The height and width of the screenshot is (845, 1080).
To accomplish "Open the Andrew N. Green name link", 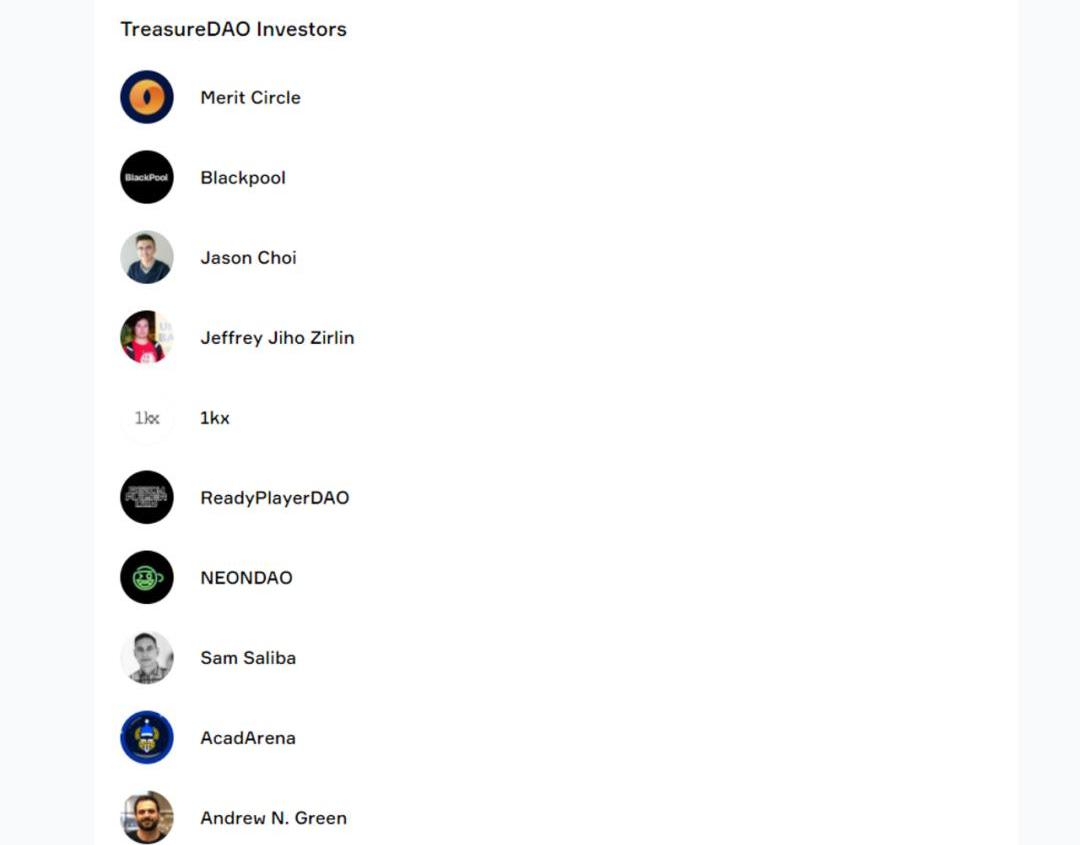I will (273, 817).
